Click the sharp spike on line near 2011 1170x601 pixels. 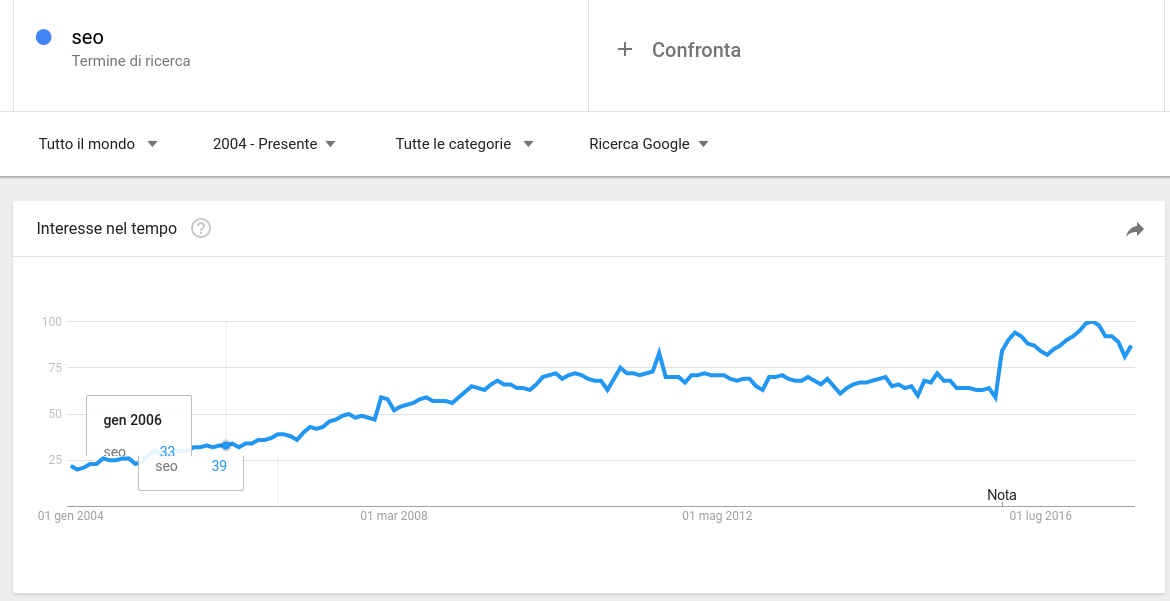(x=660, y=351)
